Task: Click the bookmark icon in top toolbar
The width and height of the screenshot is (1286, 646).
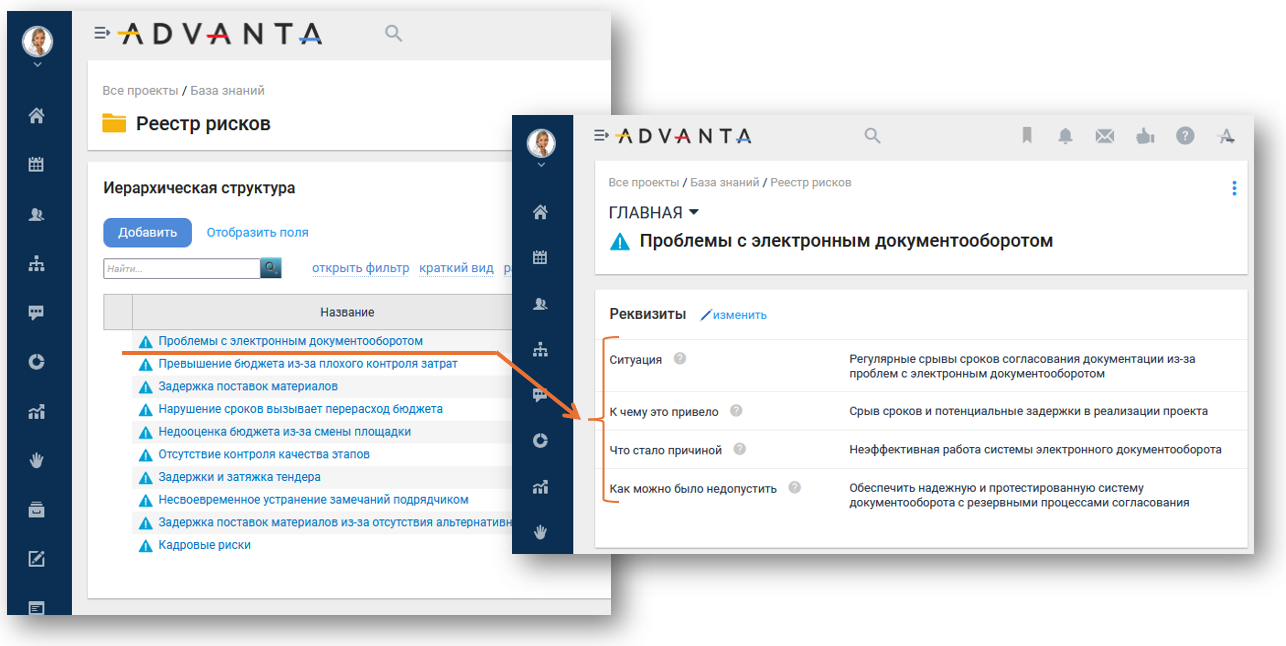Action: click(x=1026, y=136)
